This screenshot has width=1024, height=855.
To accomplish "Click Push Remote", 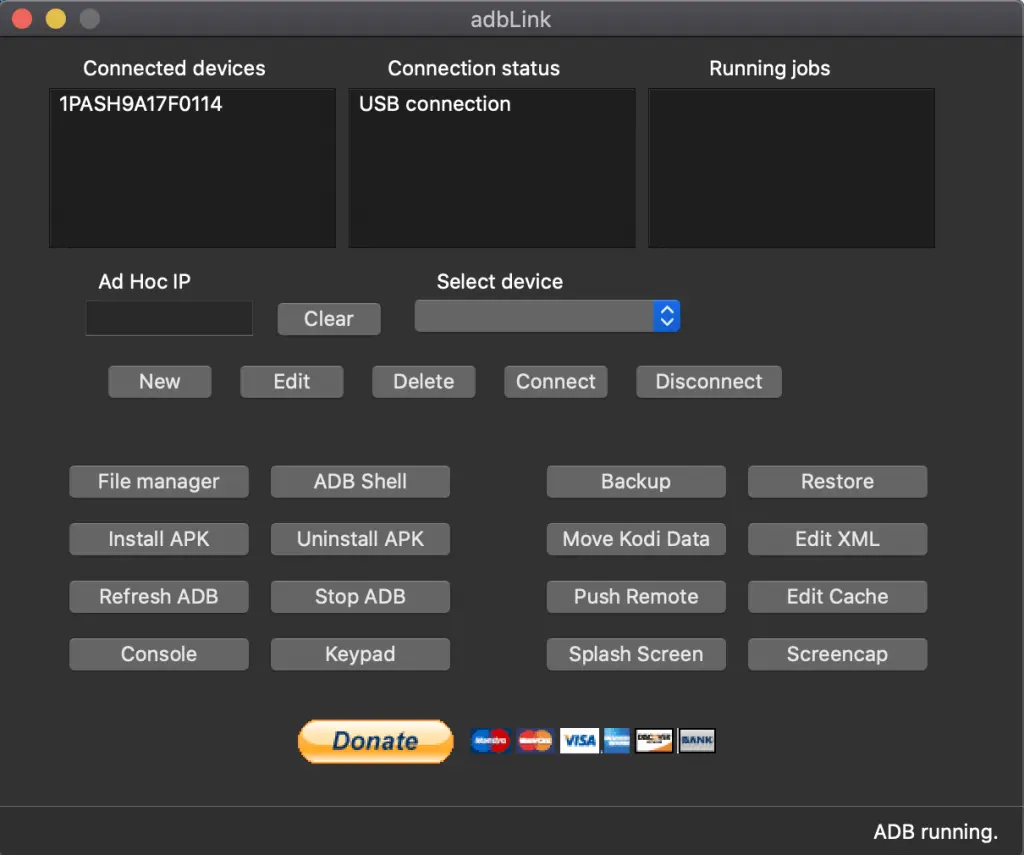I will coord(636,596).
